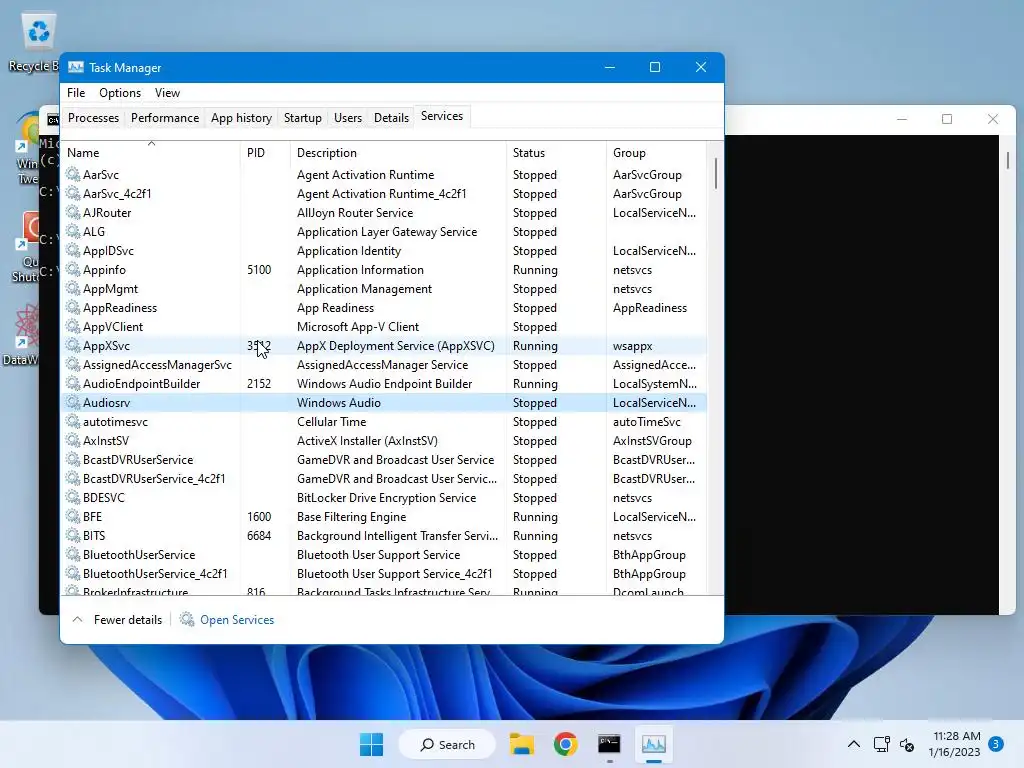Show hidden system tray icons
The image size is (1024, 768).
[854, 744]
